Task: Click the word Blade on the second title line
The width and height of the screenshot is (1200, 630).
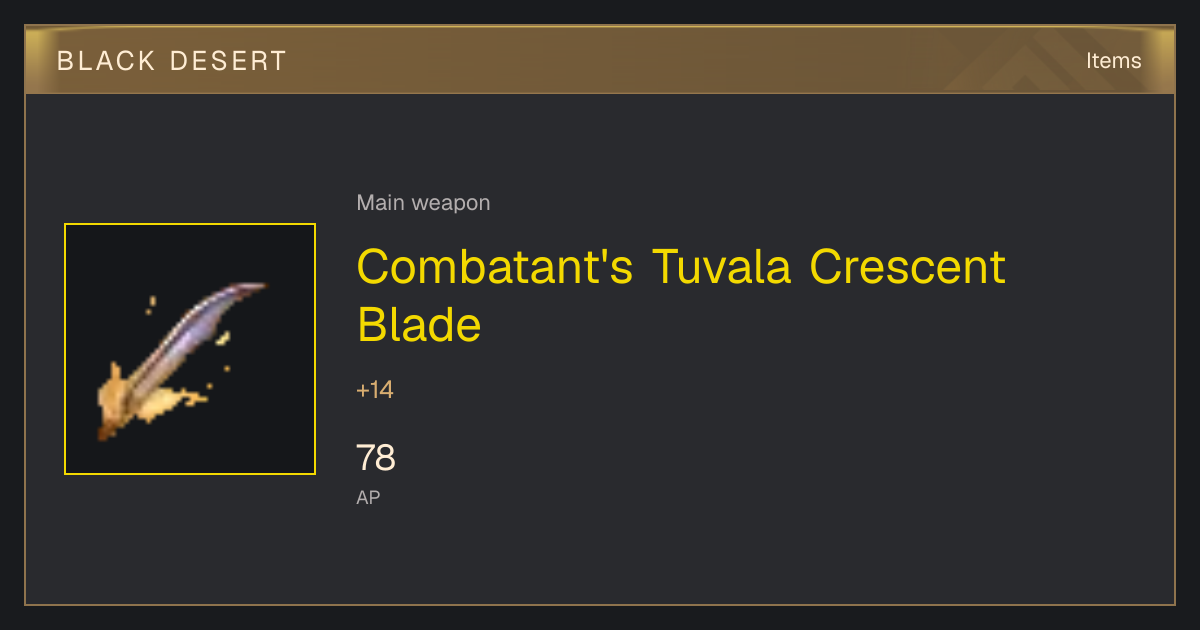Action: [x=419, y=324]
